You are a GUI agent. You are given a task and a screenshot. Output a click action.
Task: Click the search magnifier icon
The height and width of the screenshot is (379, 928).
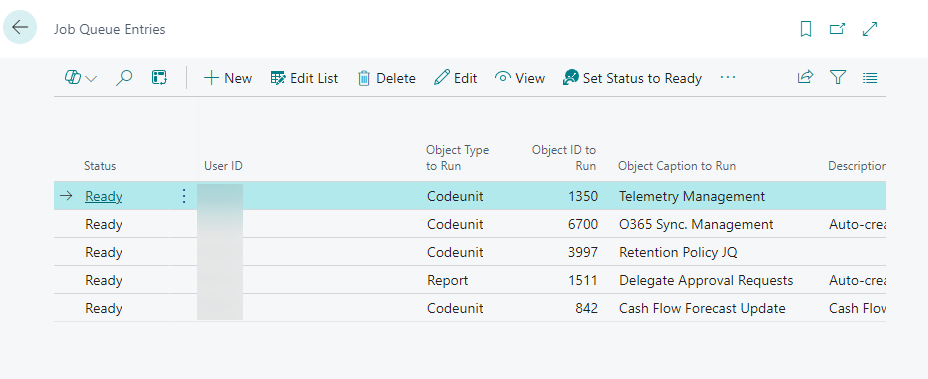[x=124, y=78]
